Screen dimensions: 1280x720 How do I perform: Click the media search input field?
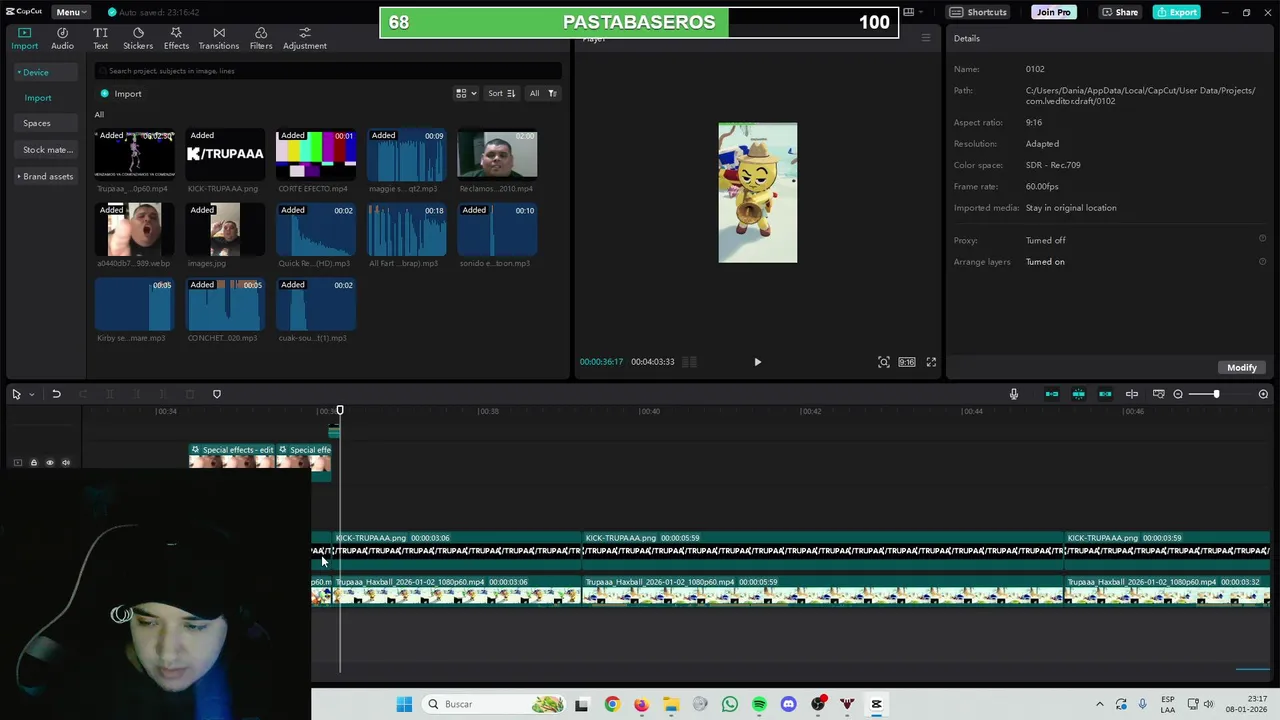pyautogui.click(x=328, y=71)
